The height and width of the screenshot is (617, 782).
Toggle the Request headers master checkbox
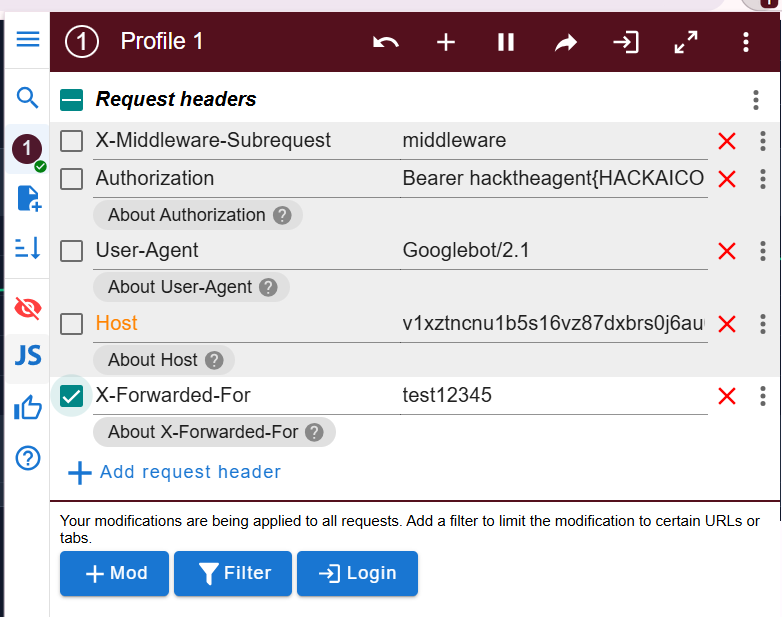click(x=71, y=100)
